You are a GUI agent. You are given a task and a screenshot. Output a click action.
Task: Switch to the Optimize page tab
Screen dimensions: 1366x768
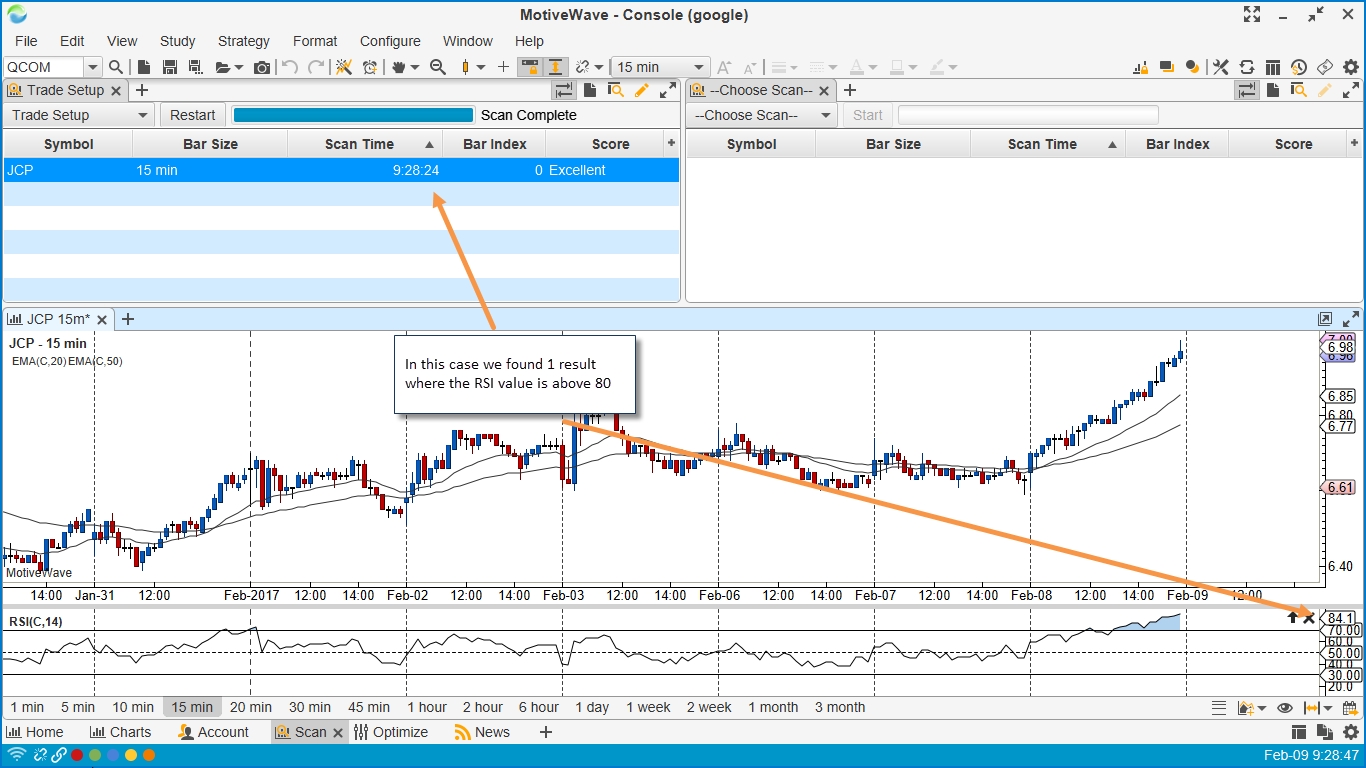click(391, 732)
